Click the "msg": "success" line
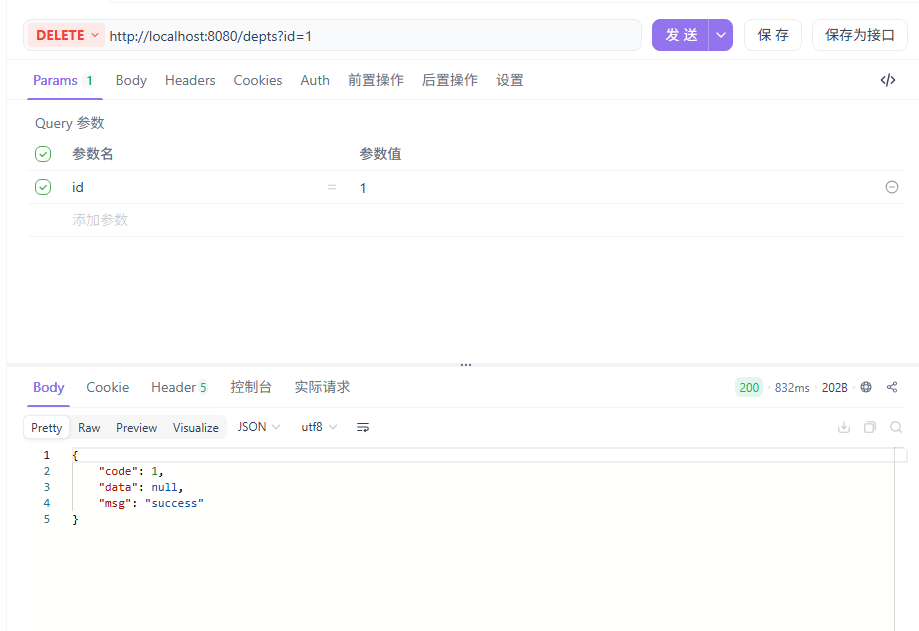 pyautogui.click(x=151, y=503)
